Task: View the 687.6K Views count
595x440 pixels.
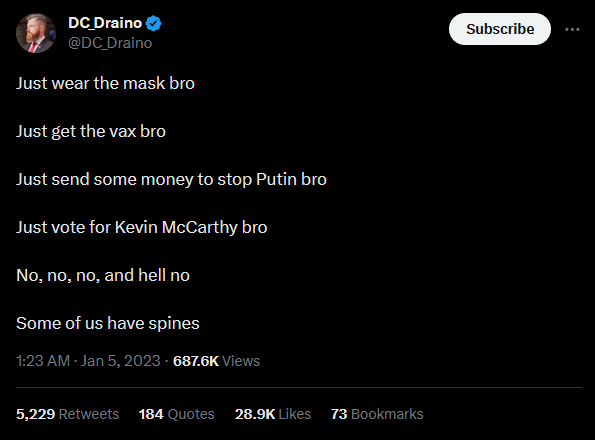Action: point(216,361)
